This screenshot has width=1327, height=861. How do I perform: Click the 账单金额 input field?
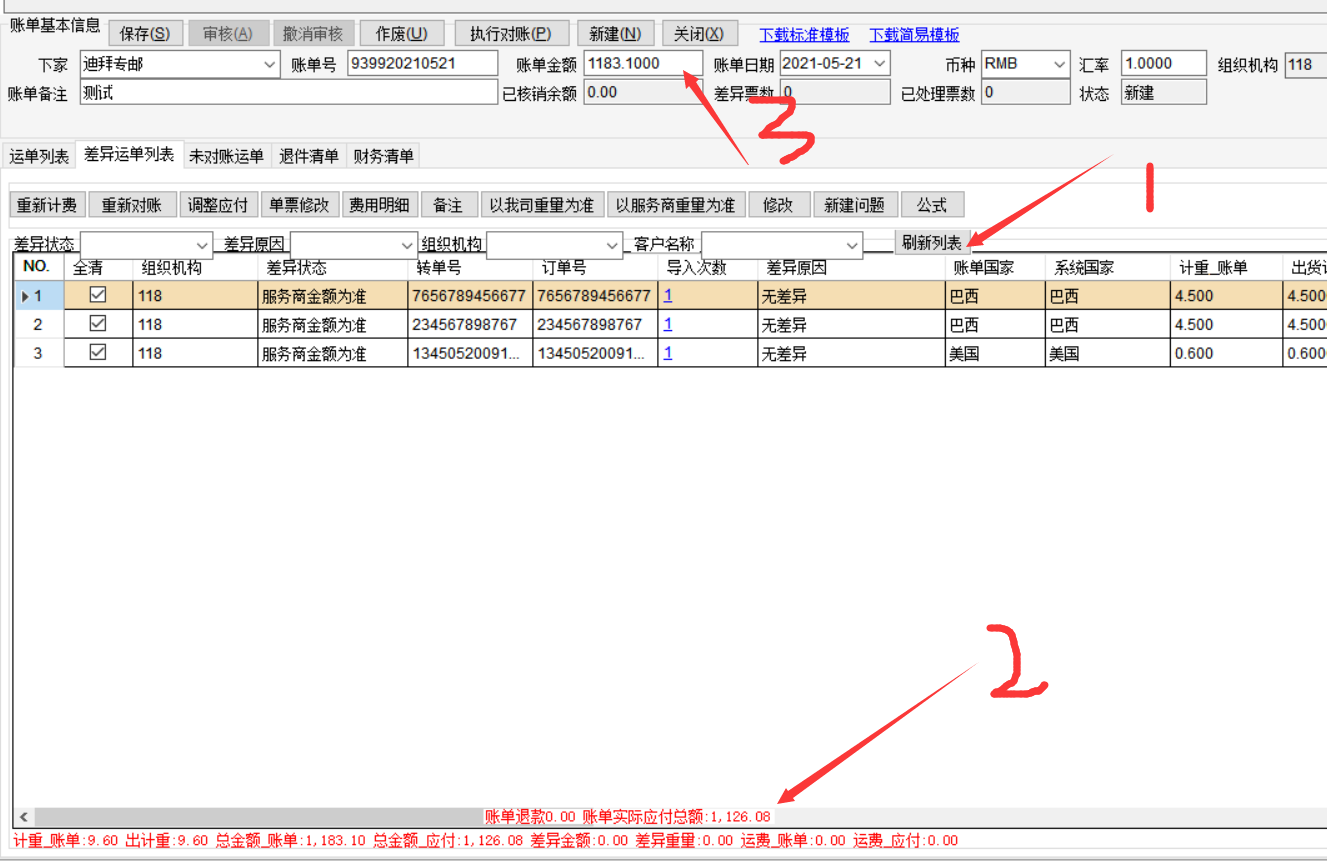[642, 64]
